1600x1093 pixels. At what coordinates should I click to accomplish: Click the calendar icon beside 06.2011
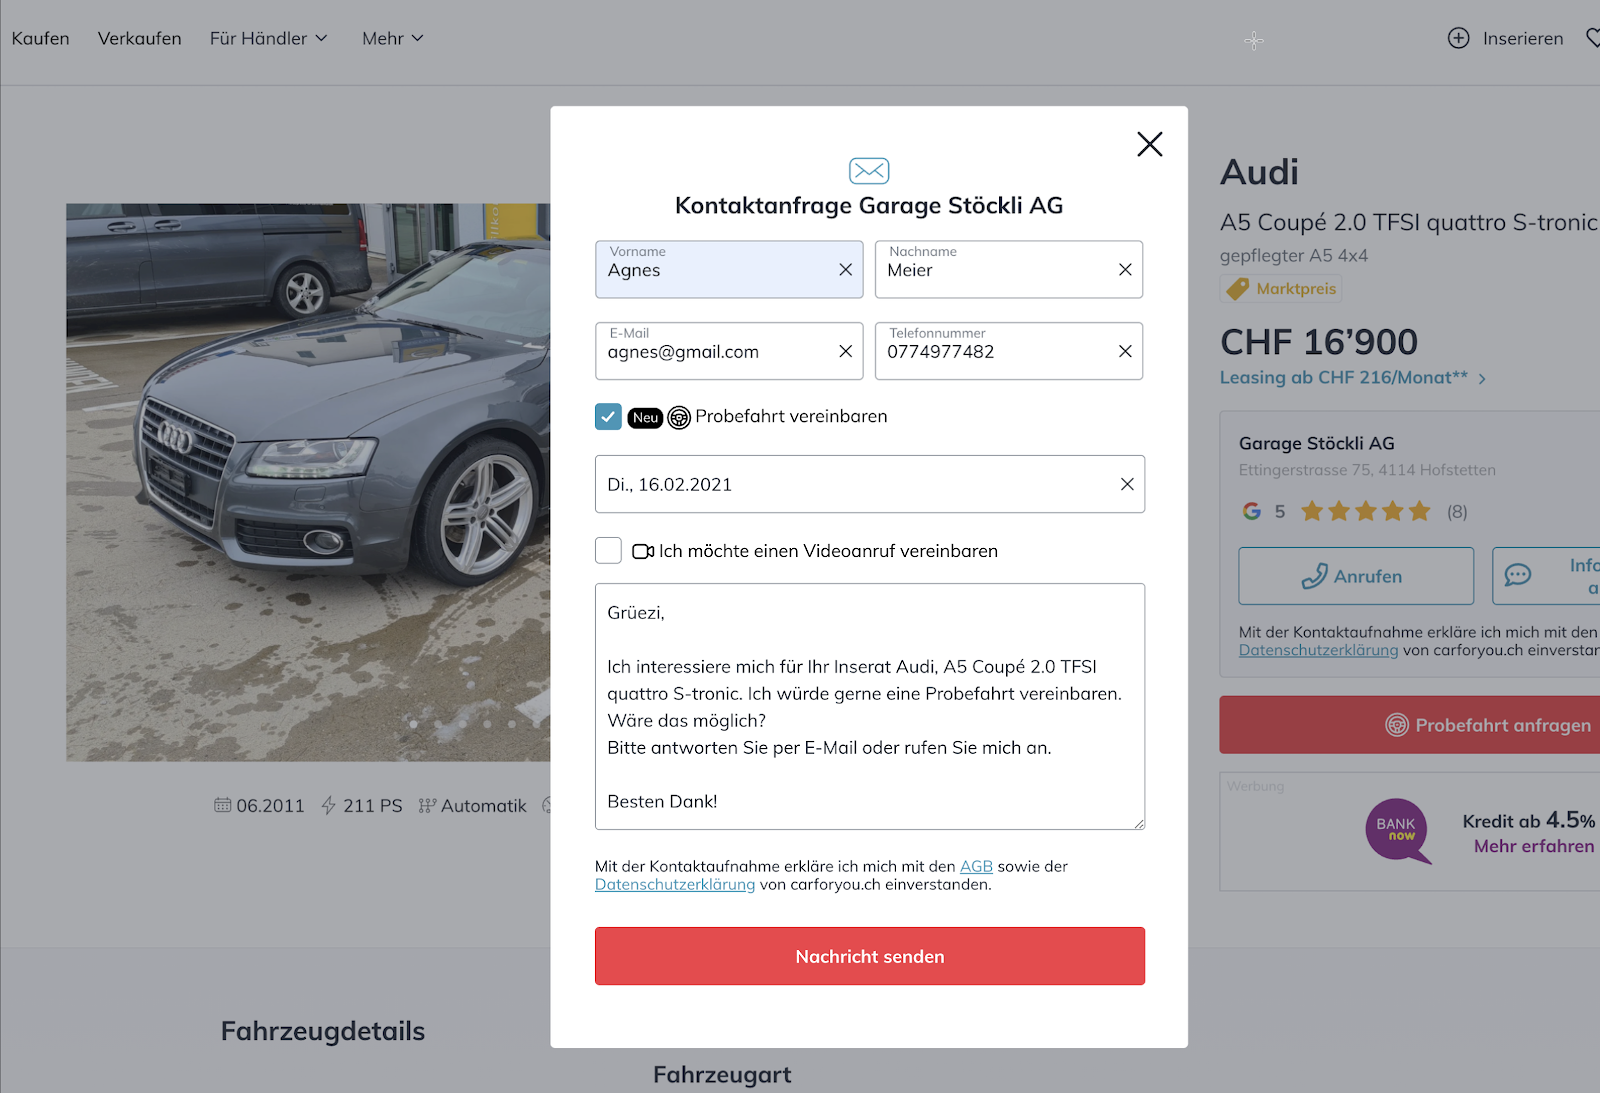coord(222,805)
